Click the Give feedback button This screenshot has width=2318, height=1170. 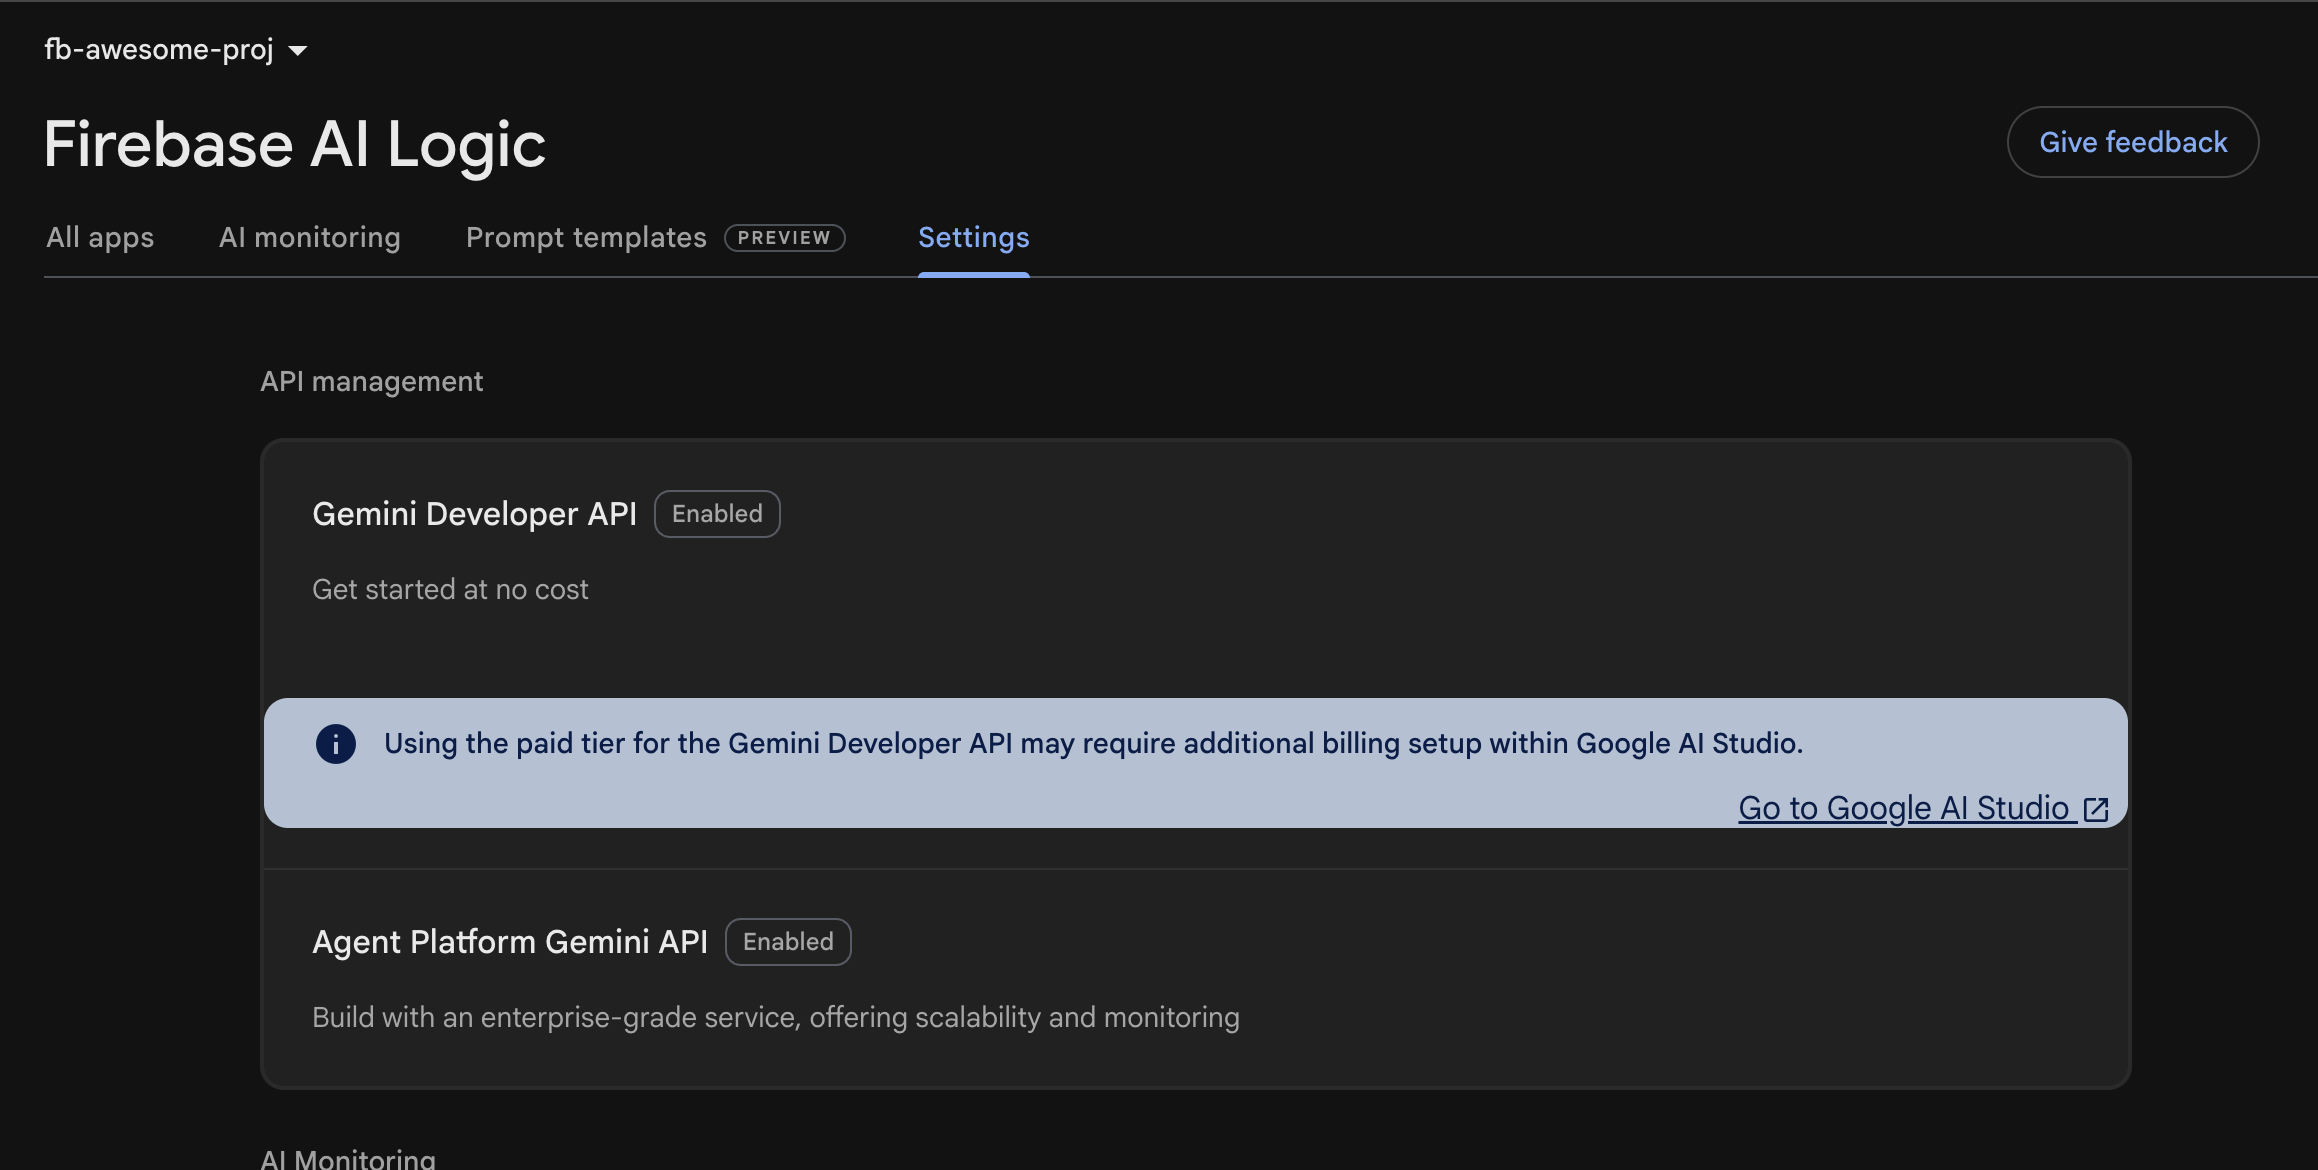[x=2132, y=142]
